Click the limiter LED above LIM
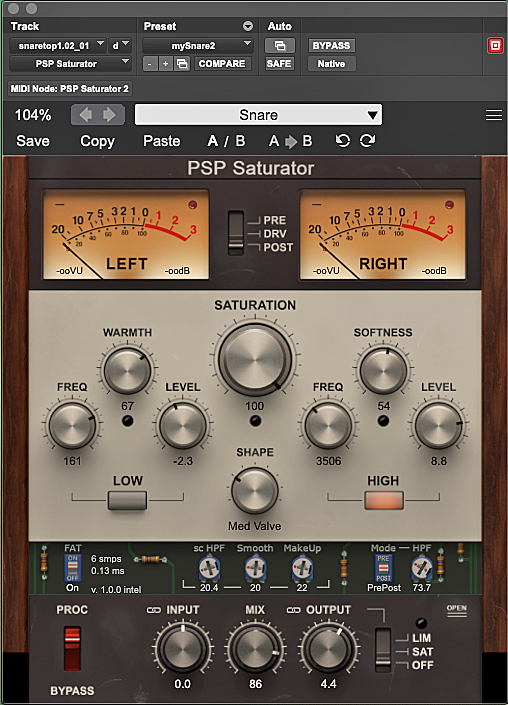 (x=421, y=623)
